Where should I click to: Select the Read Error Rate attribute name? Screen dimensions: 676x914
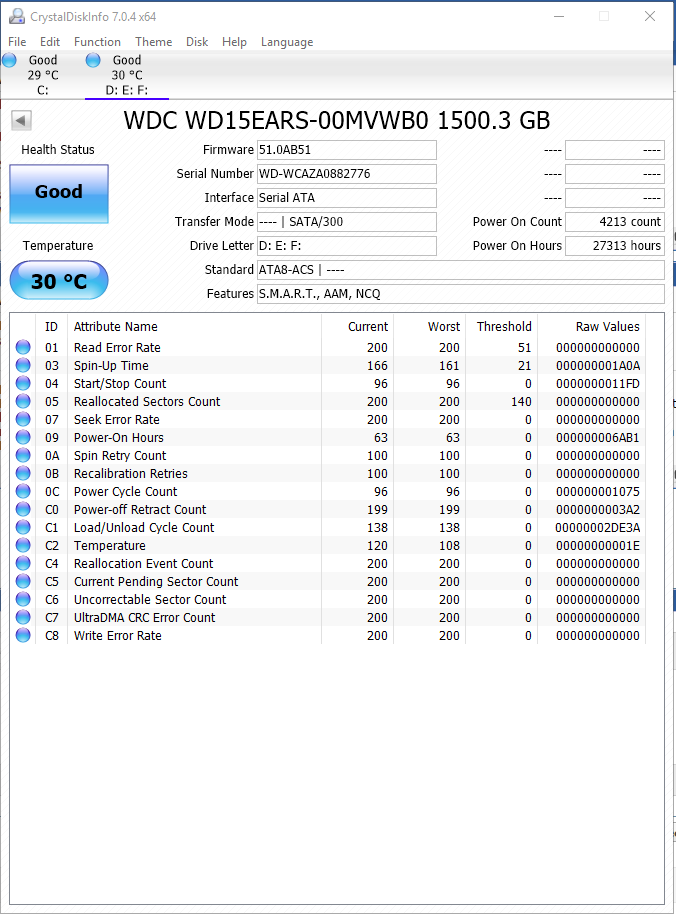pos(117,347)
